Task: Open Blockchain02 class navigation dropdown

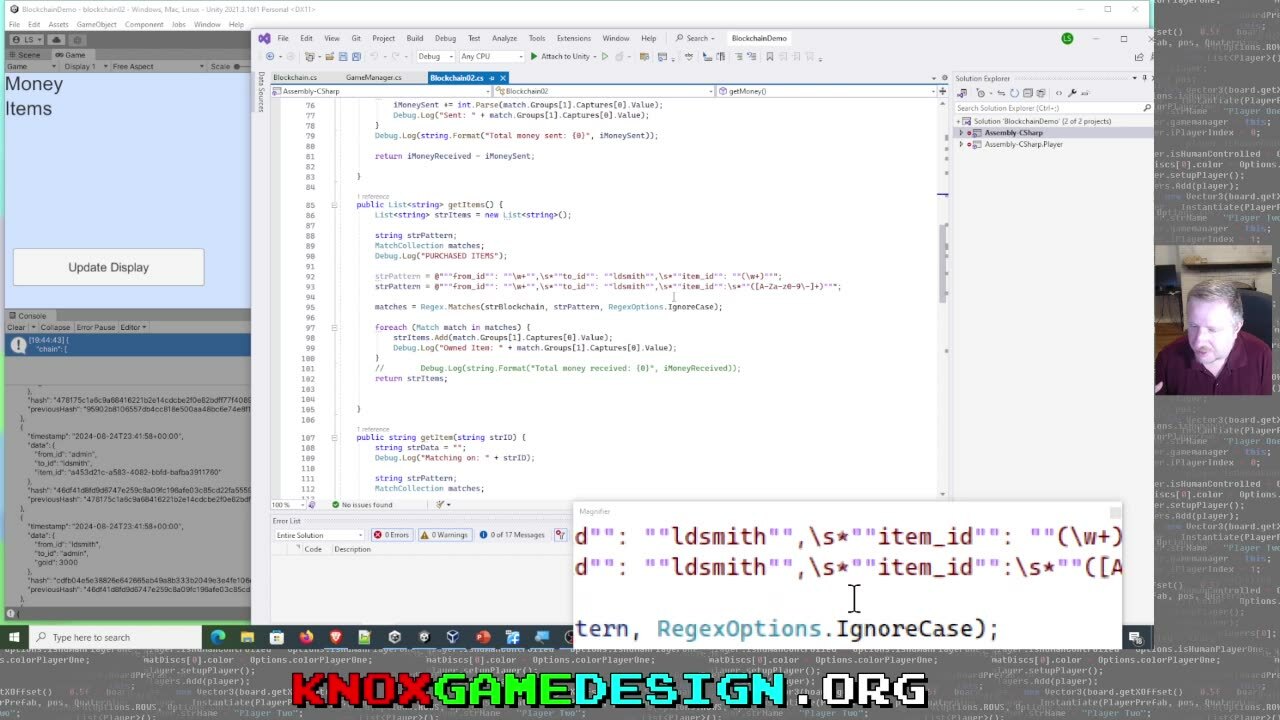Action: coord(604,91)
